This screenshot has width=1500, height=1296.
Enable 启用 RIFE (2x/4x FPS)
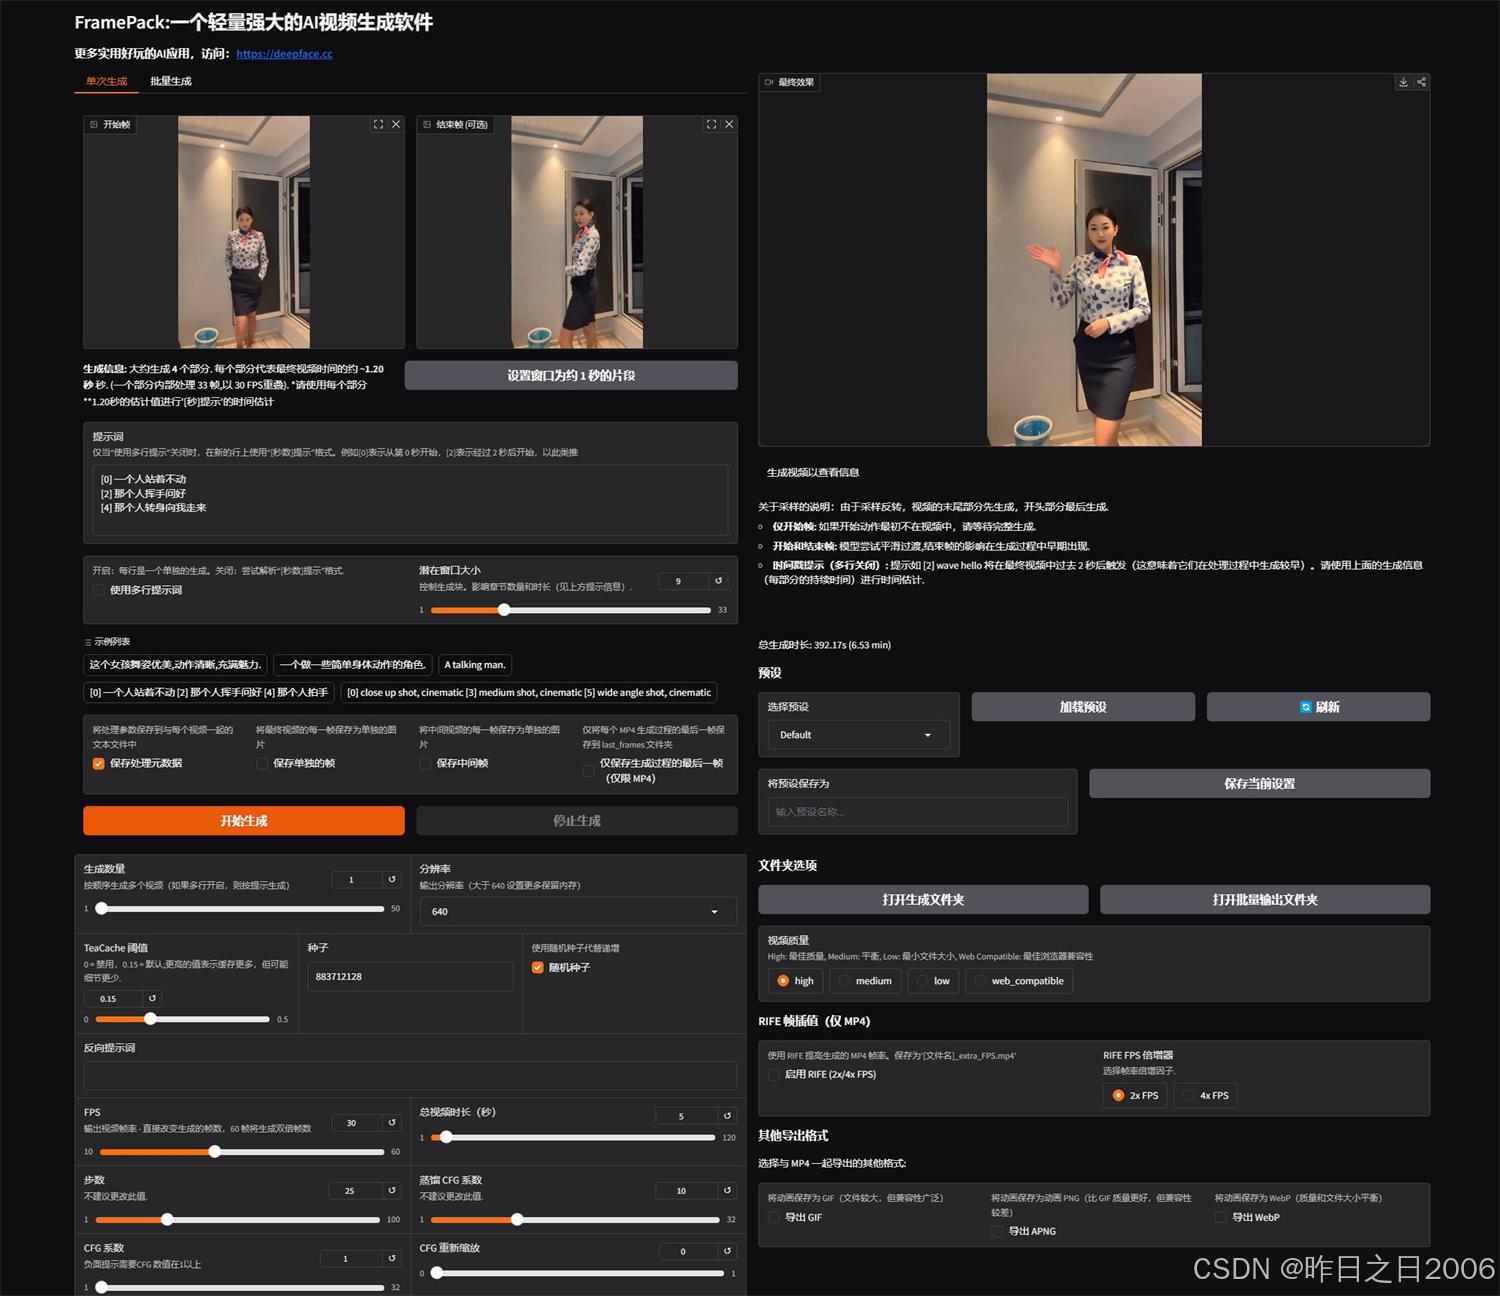click(773, 1074)
